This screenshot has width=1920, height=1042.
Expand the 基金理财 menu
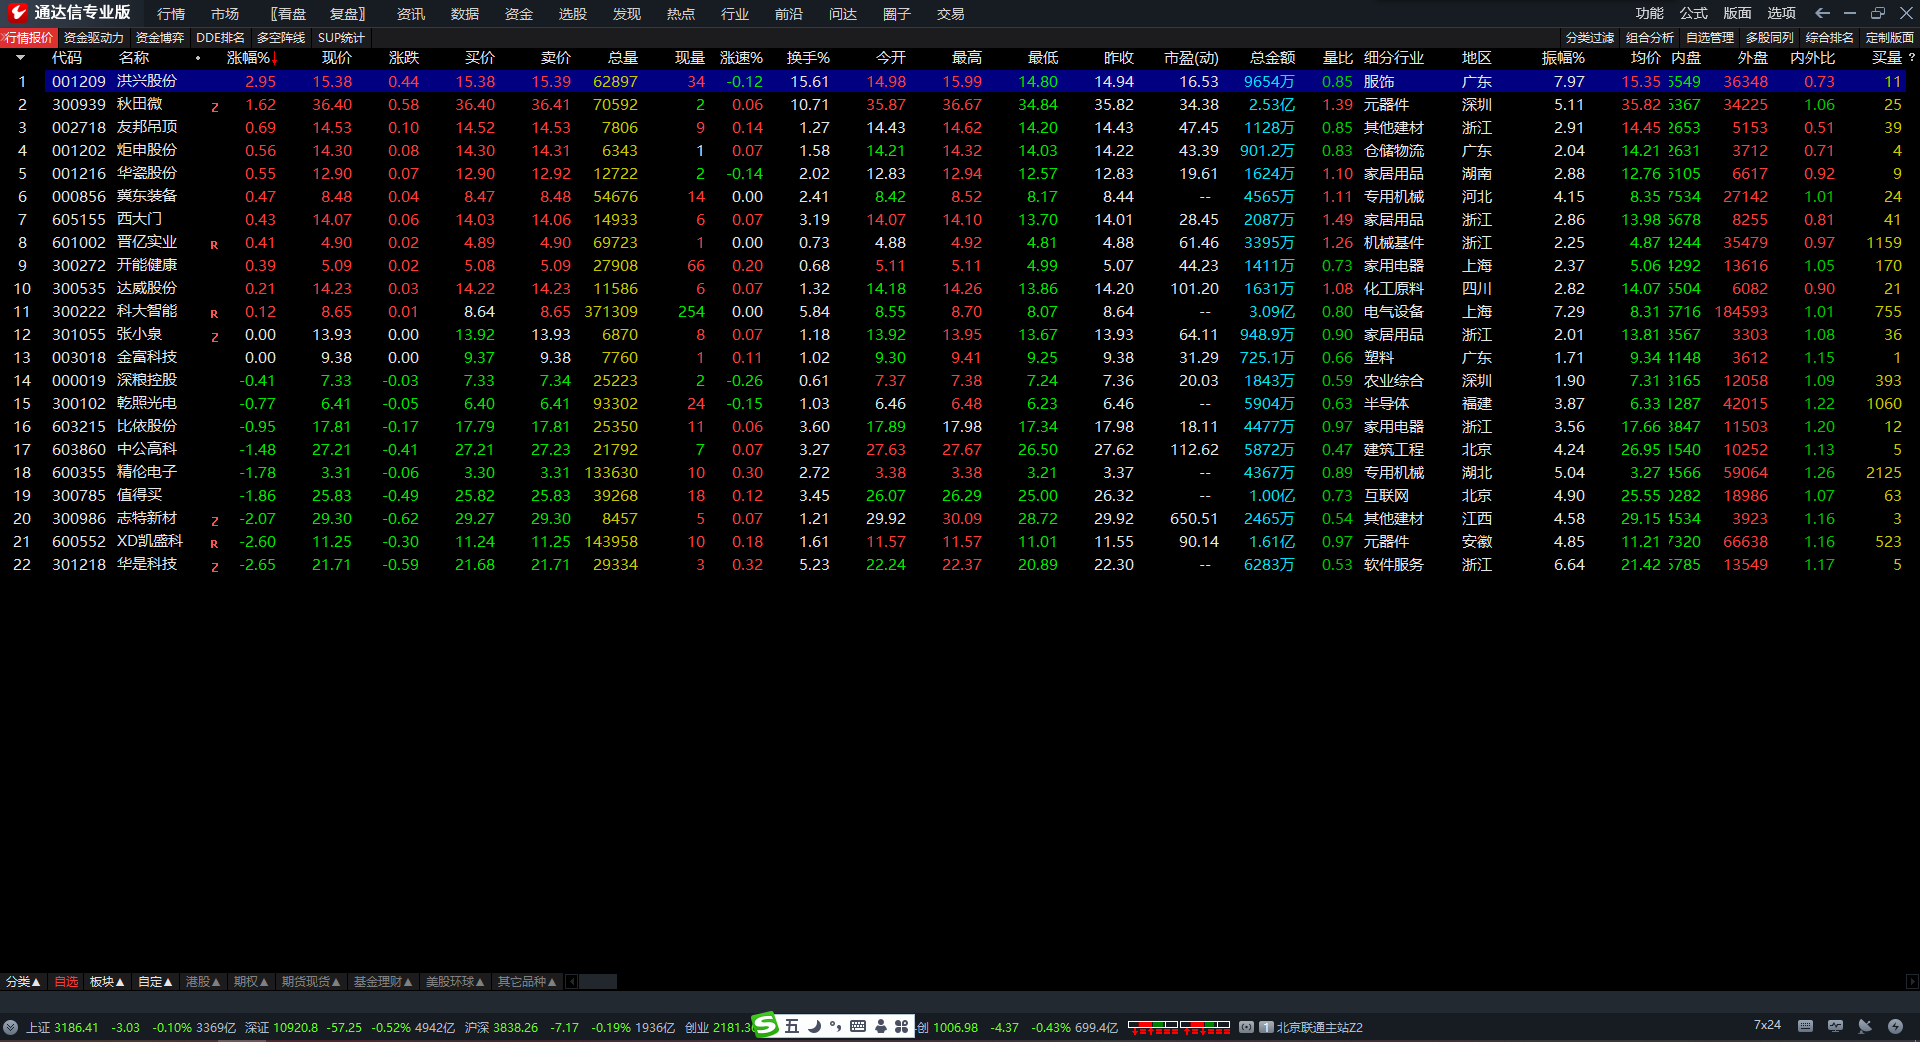383,982
